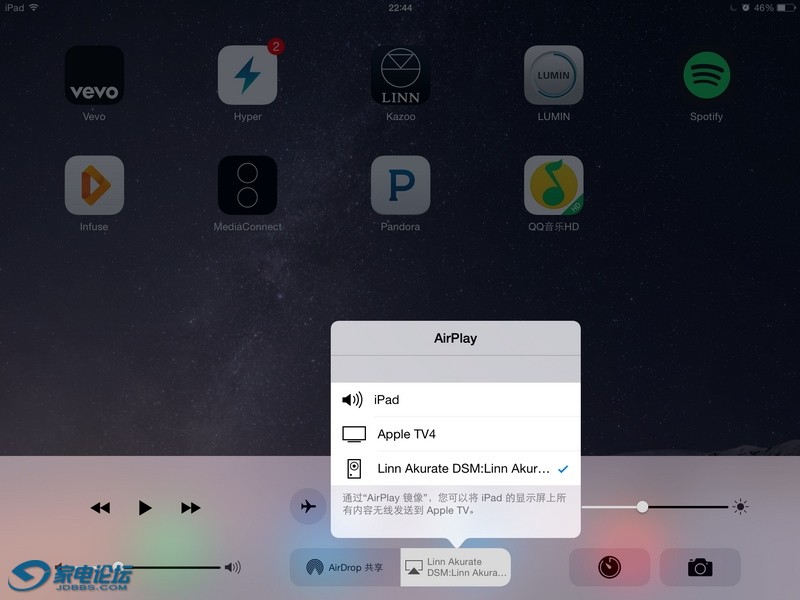Viewport: 800px width, 600px height.
Task: Collapse the AirPlay device picker button
Action: click(x=456, y=567)
